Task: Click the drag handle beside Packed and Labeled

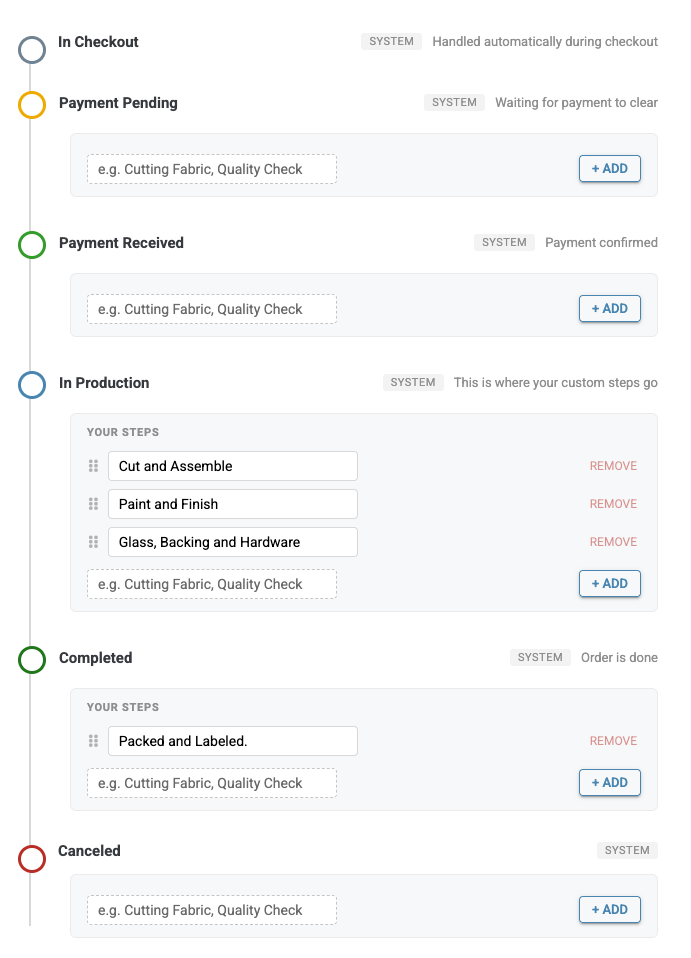Action: 93,740
